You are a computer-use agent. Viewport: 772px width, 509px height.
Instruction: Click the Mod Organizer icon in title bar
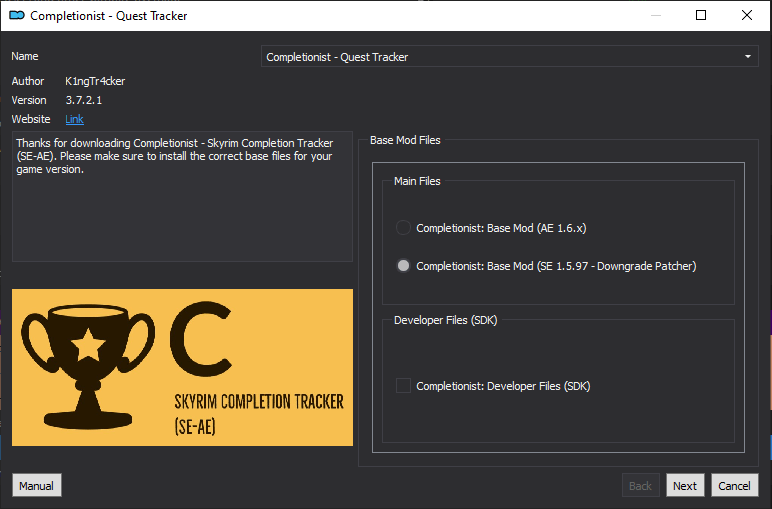click(17, 16)
